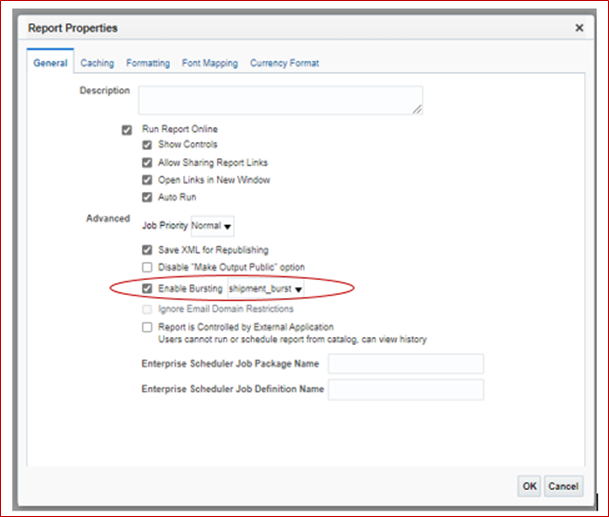Close the Report Properties dialog
Viewport: 609px width, 517px height.
point(579,28)
